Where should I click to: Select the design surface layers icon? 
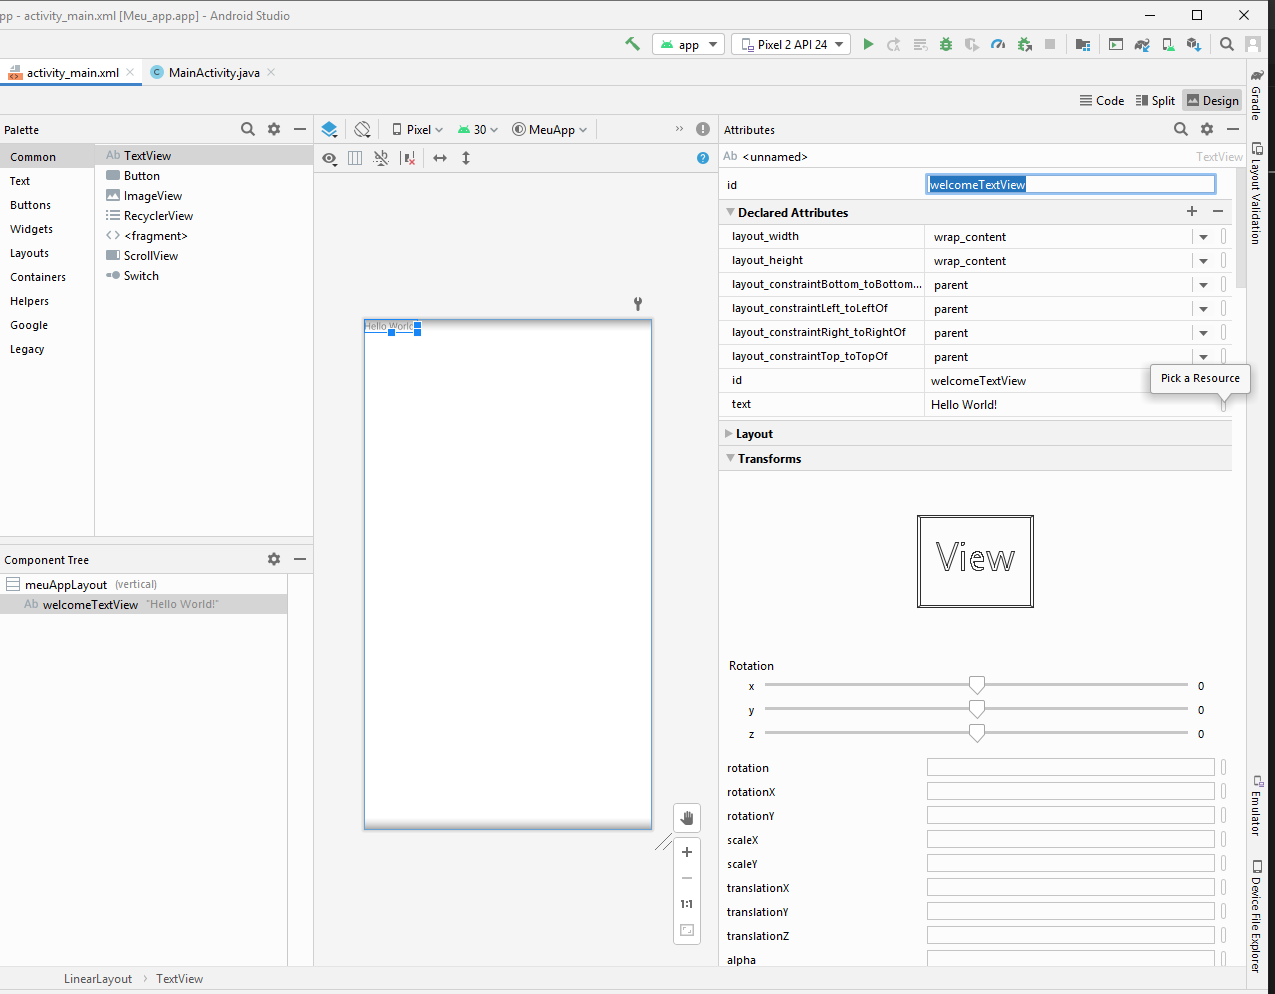pyautogui.click(x=329, y=129)
